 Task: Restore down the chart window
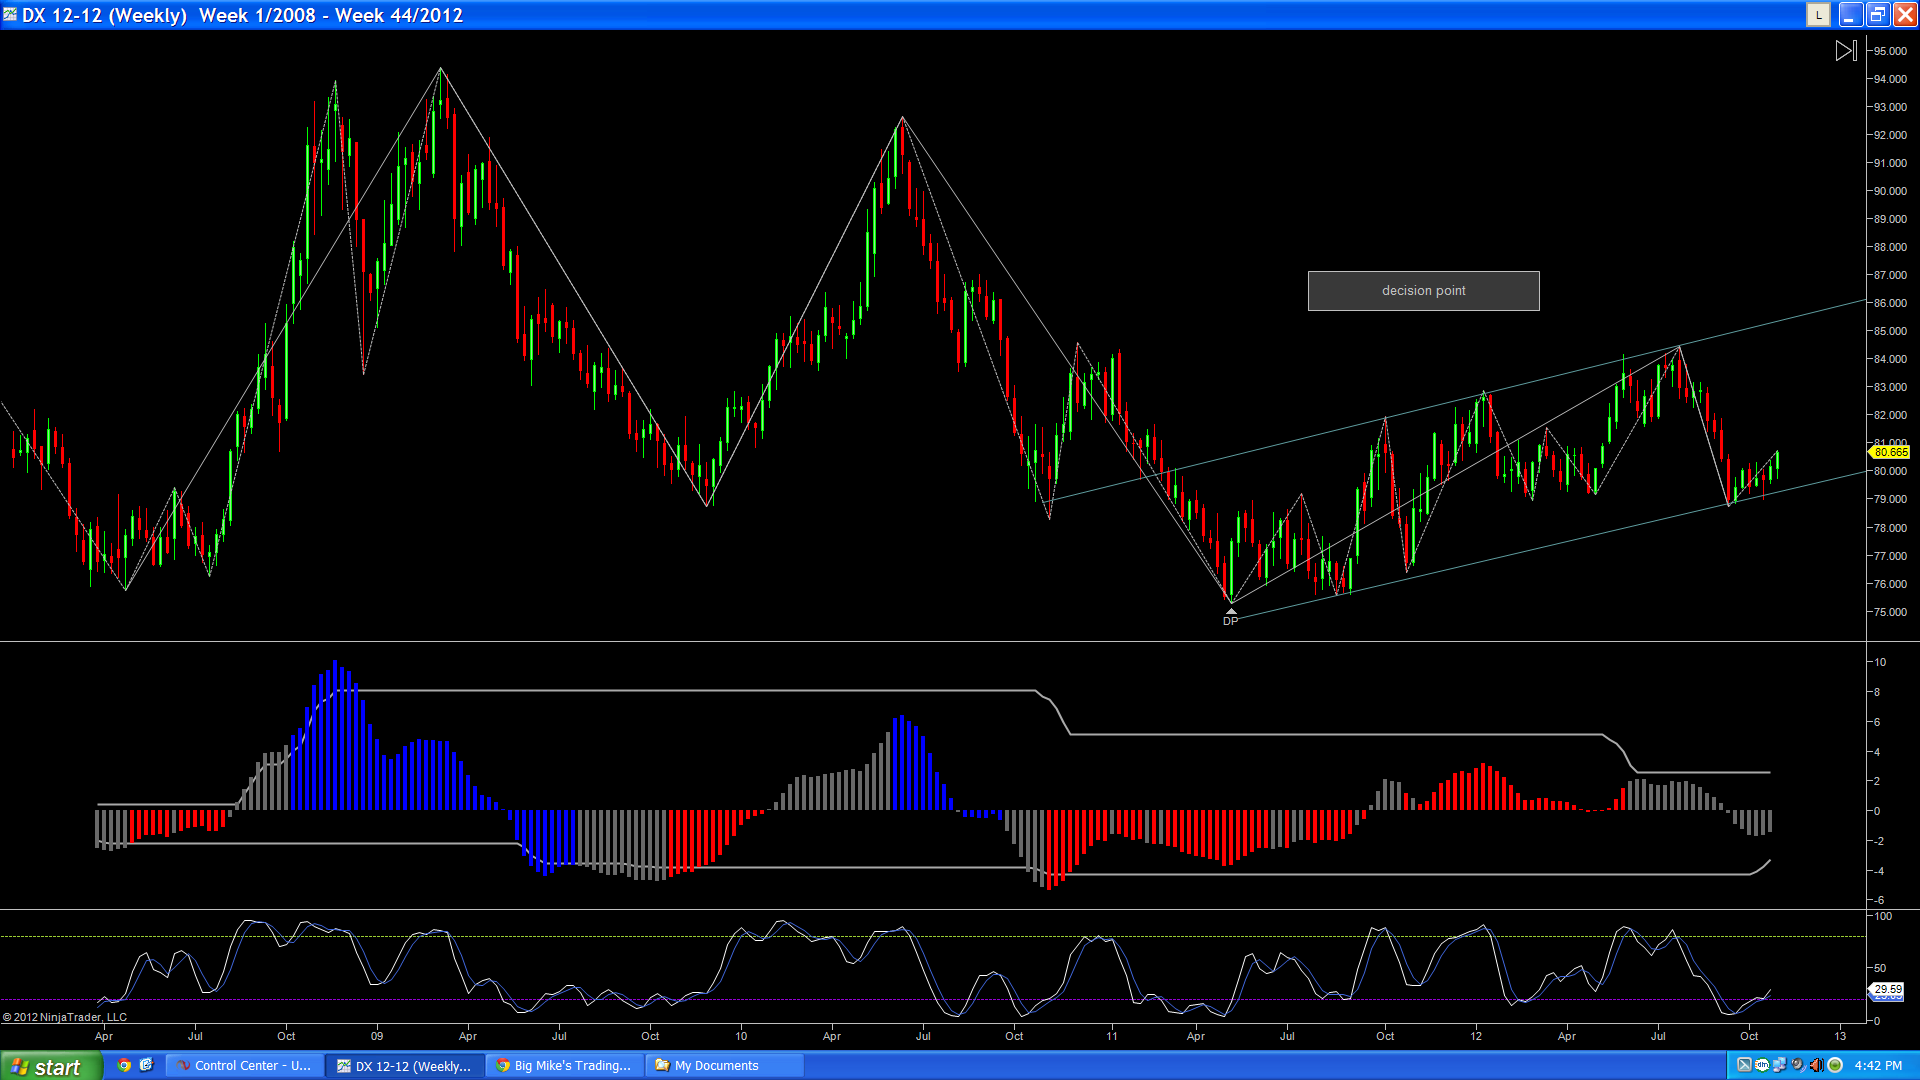point(1877,15)
